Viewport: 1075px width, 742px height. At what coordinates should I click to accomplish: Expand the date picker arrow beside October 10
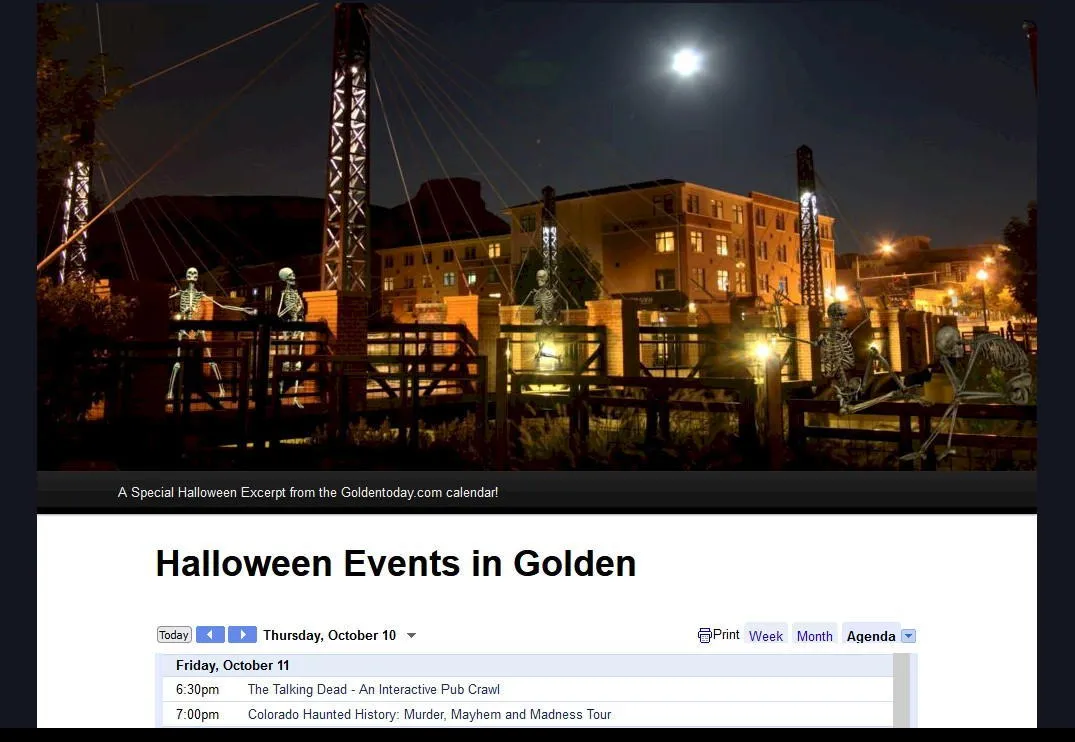[x=411, y=636]
